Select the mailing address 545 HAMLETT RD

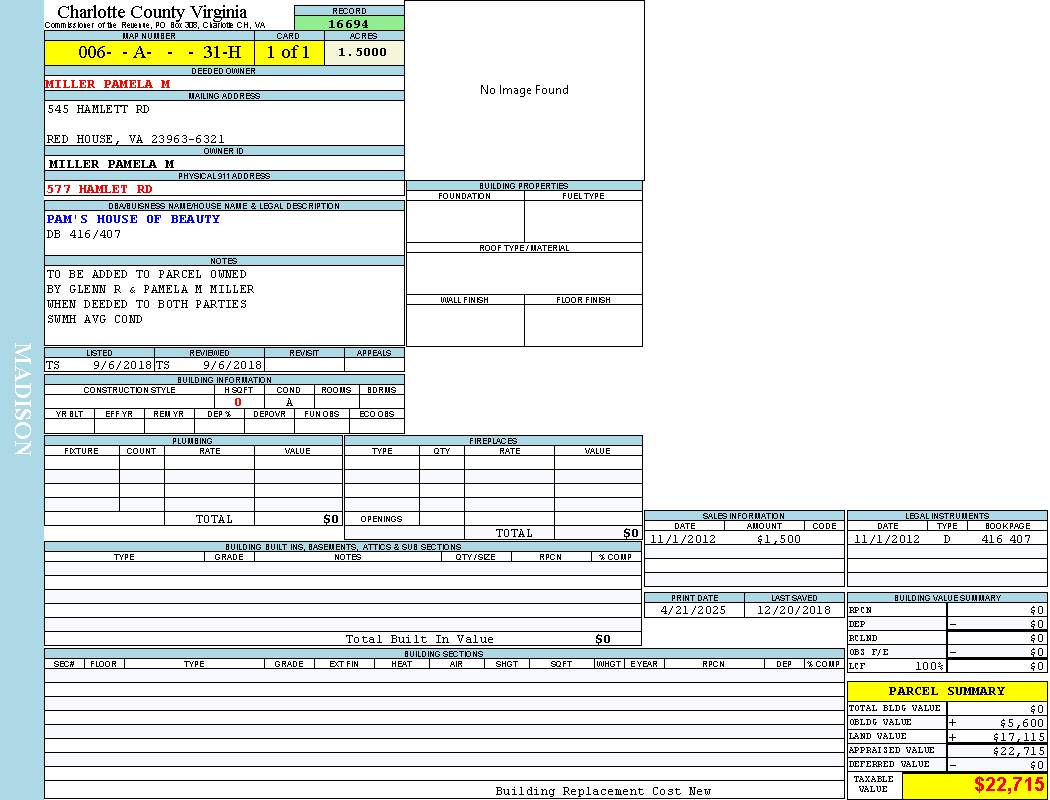coord(98,109)
